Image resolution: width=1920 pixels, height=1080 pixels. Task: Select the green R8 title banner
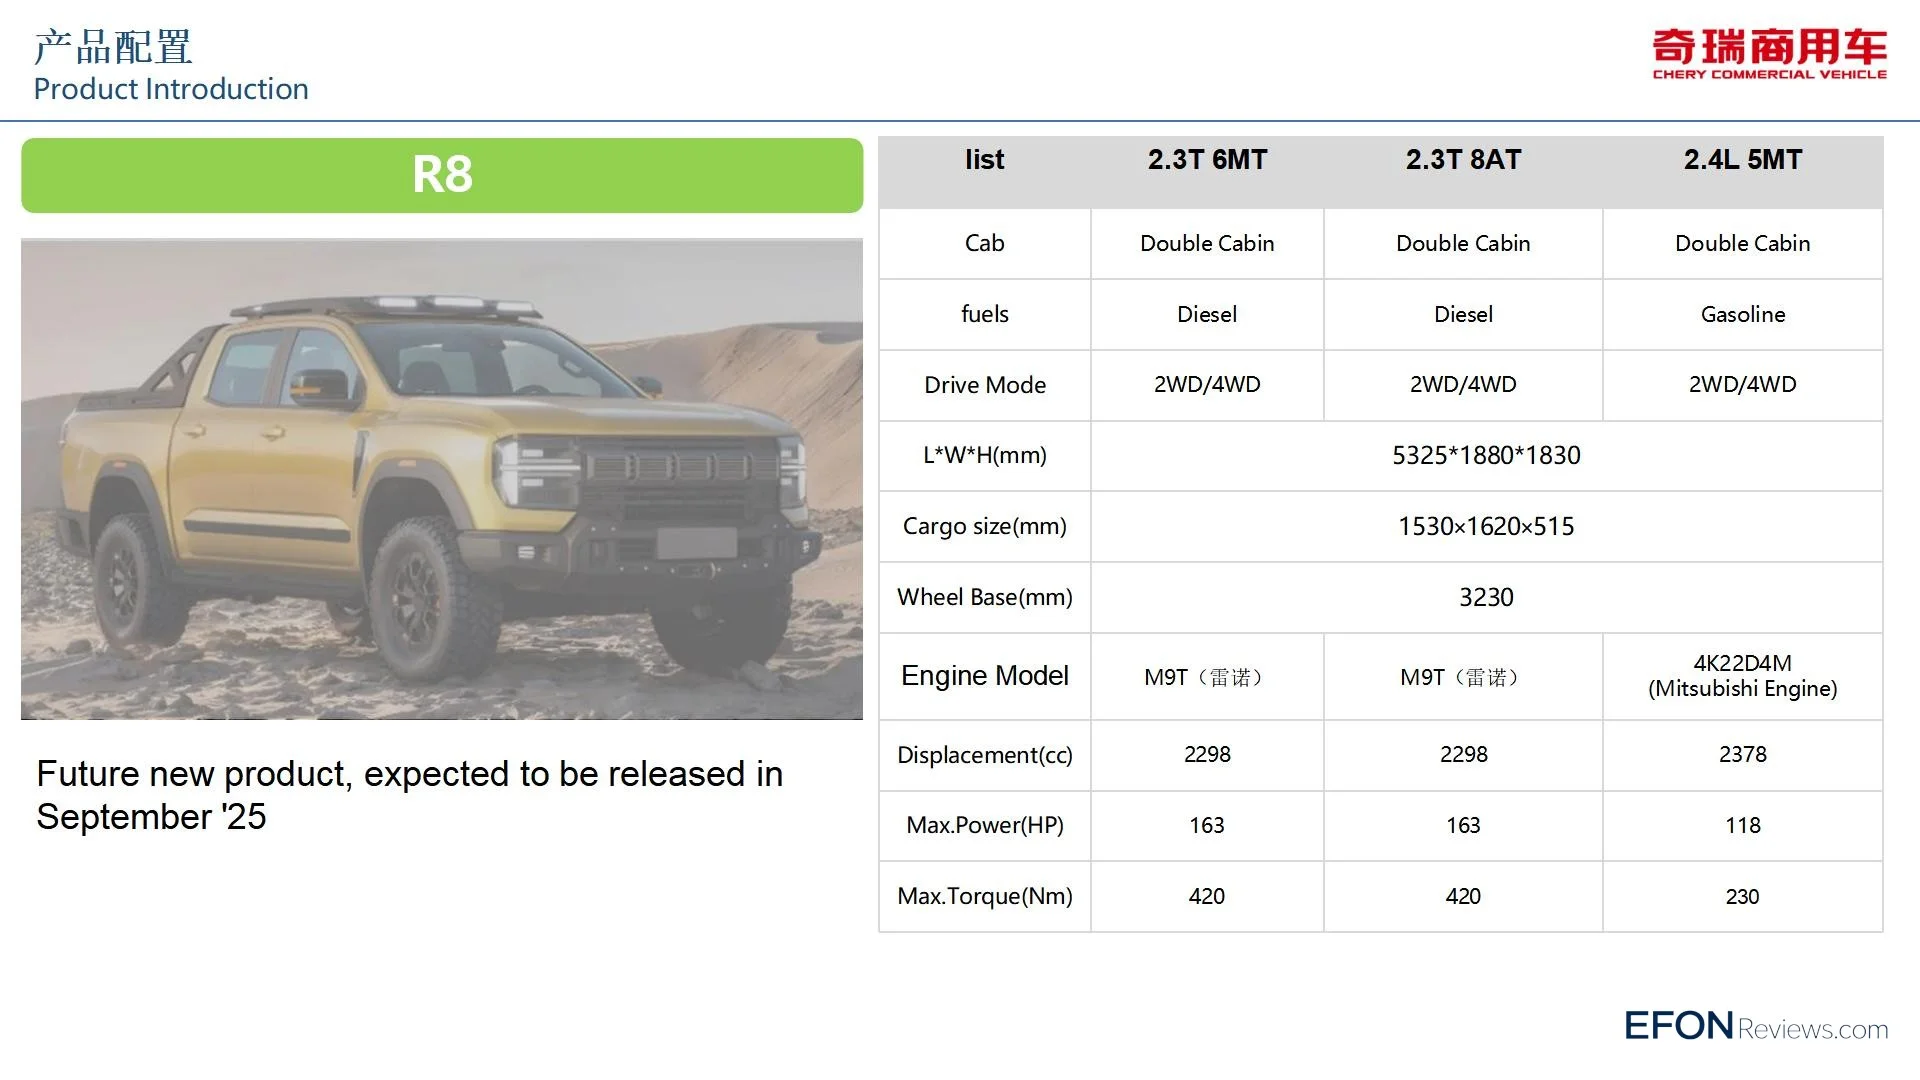[x=442, y=175]
